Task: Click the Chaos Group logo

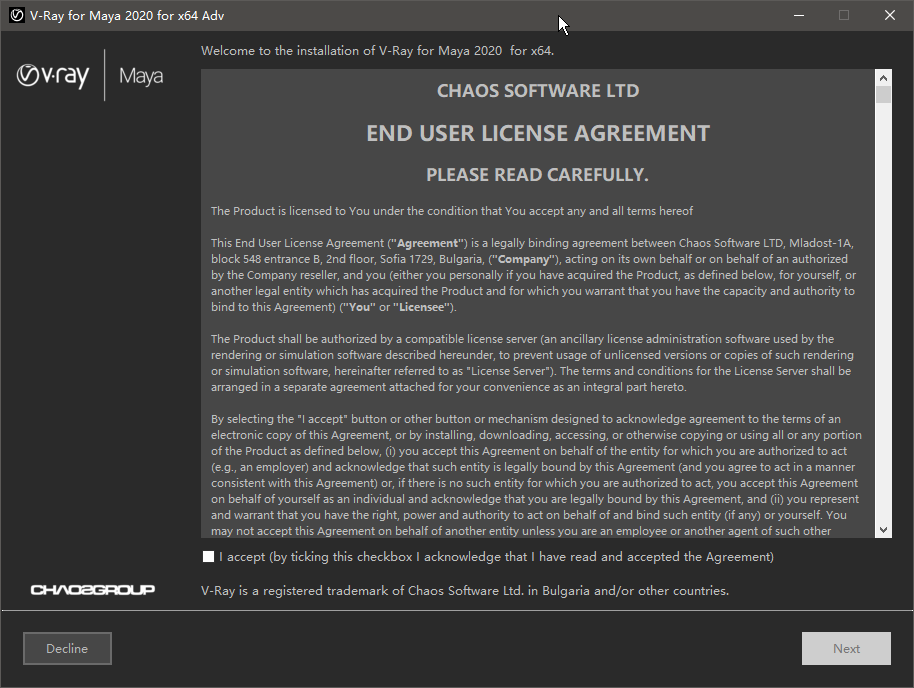Action: coord(93,590)
